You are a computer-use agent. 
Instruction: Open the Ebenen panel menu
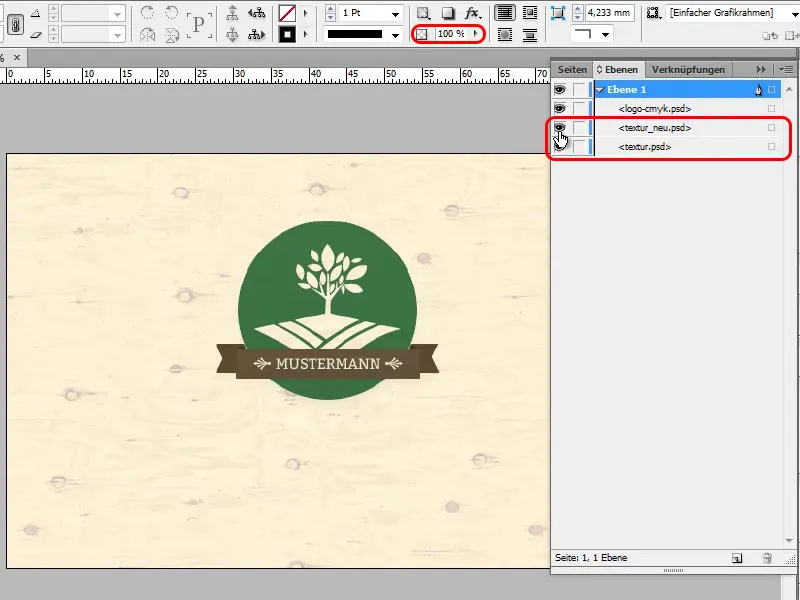786,69
